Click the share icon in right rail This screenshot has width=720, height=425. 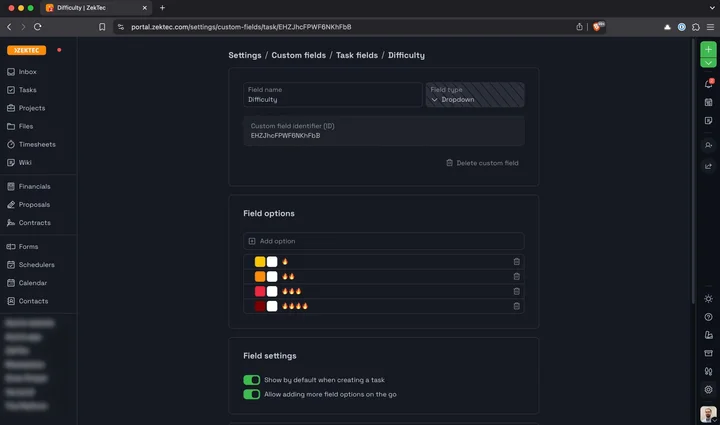(x=709, y=166)
